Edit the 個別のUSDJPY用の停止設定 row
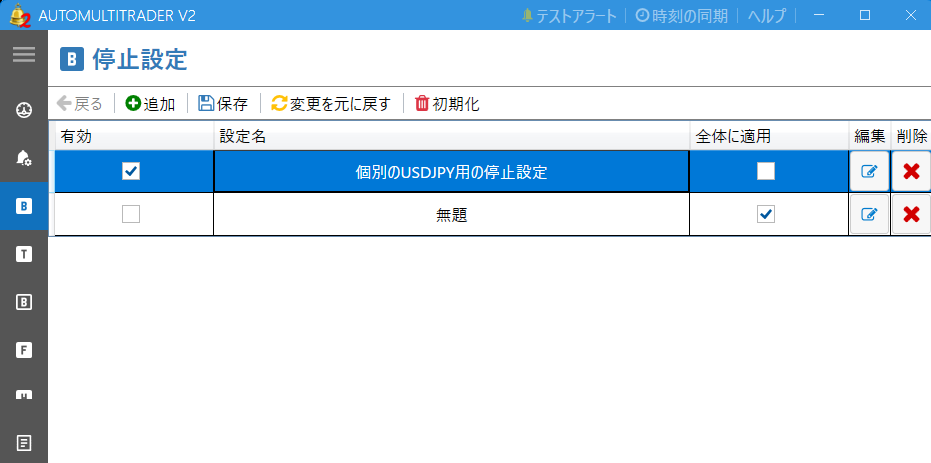931x463 pixels. tap(869, 172)
